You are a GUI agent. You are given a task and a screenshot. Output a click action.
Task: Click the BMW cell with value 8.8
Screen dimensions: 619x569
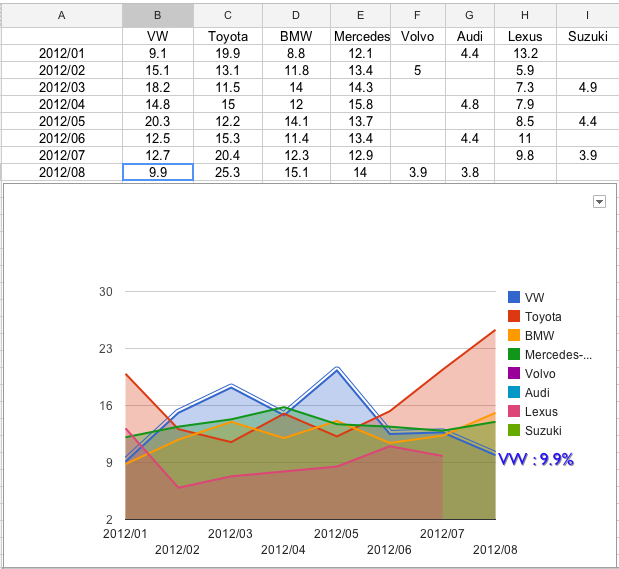pos(296,53)
